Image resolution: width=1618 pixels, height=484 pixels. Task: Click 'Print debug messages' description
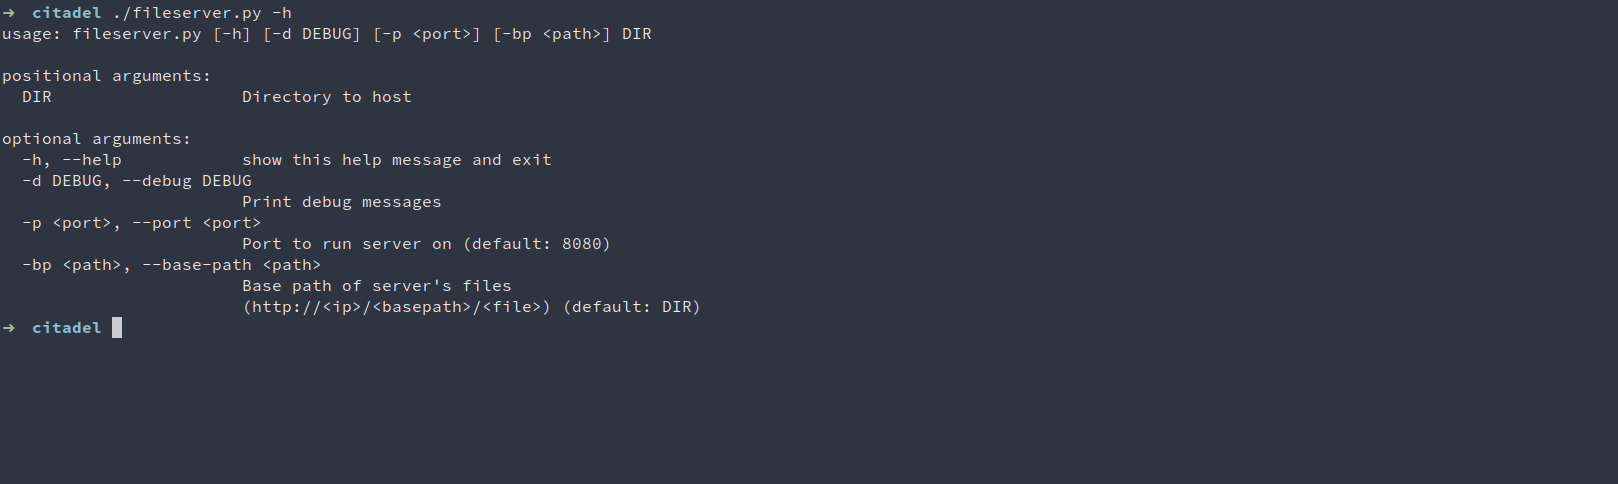click(342, 202)
